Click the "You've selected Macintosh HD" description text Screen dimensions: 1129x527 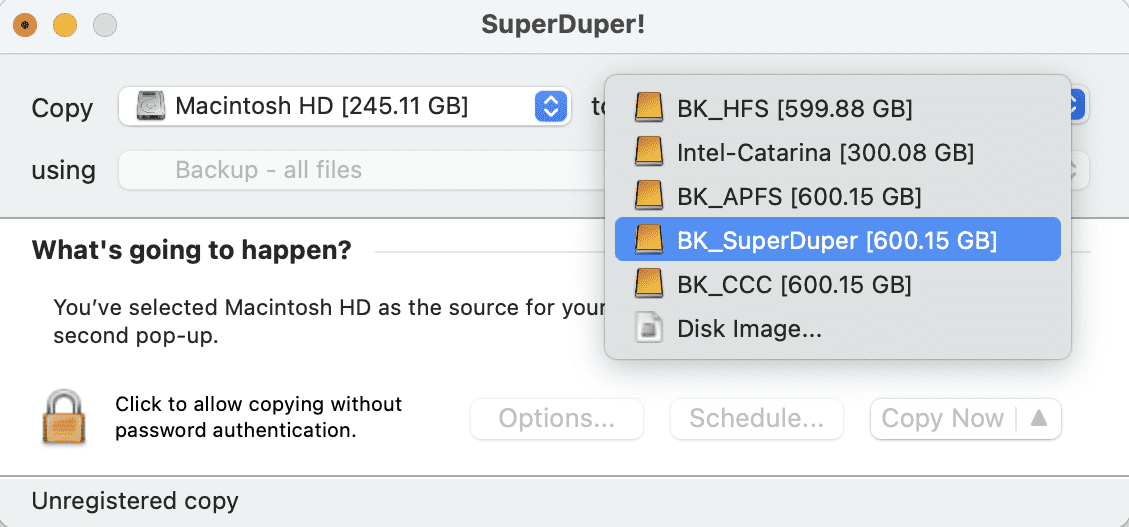coord(329,322)
